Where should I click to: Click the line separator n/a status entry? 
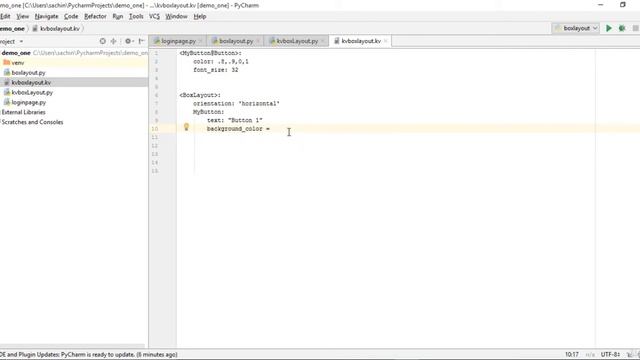[590, 354]
